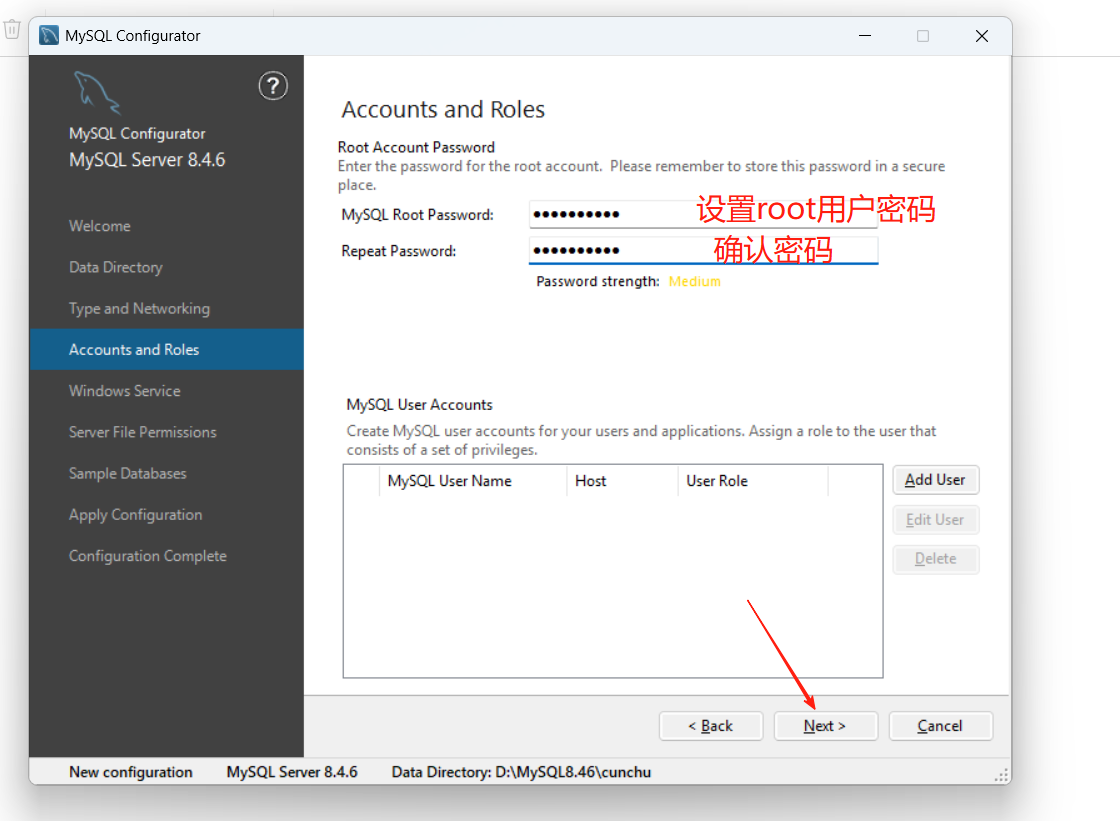Close the MySQL Configurator window

(x=982, y=36)
